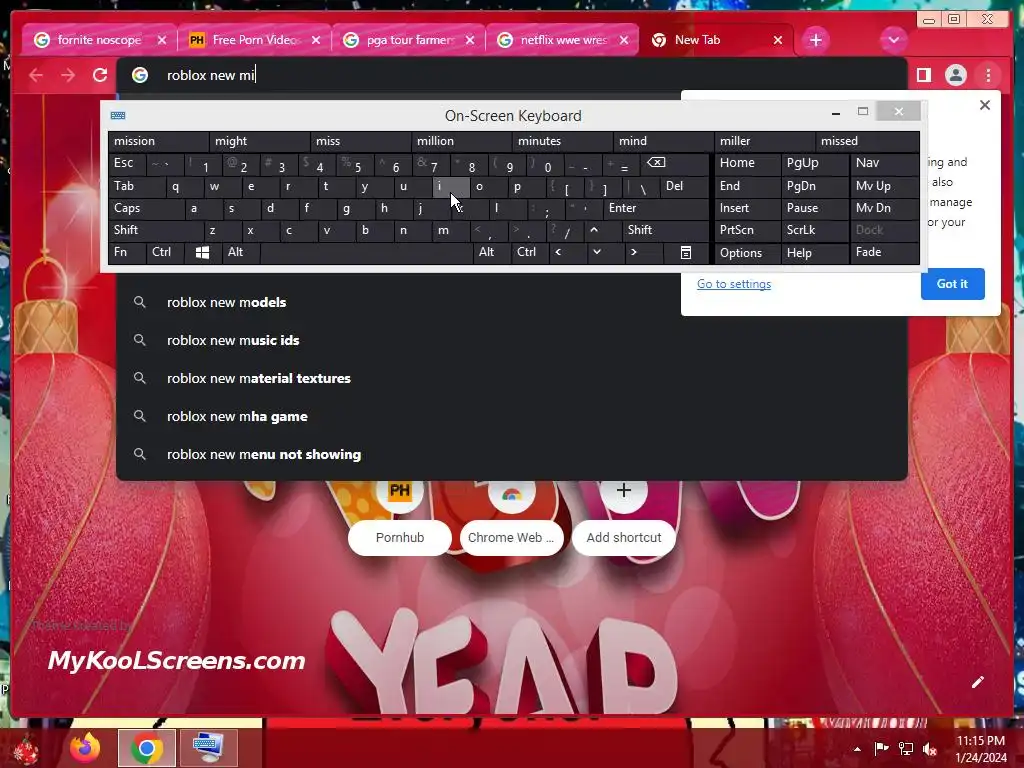Screen dimensions: 1024x768
Task: Switch to the pga tour farmers tab
Action: coord(409,40)
